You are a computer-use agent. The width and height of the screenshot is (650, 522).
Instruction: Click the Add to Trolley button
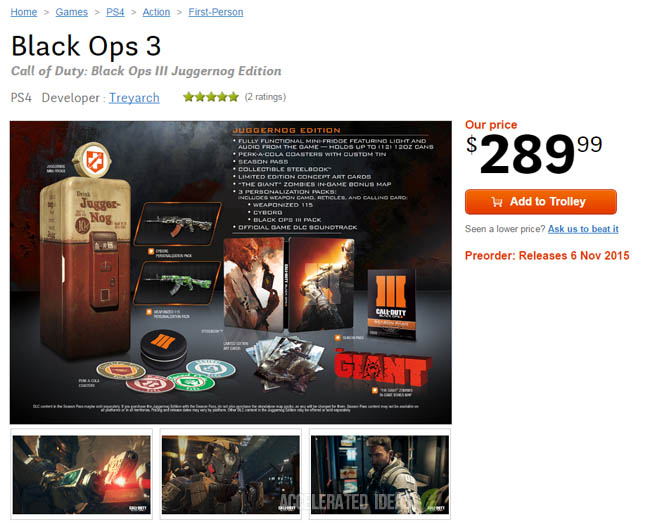point(541,202)
